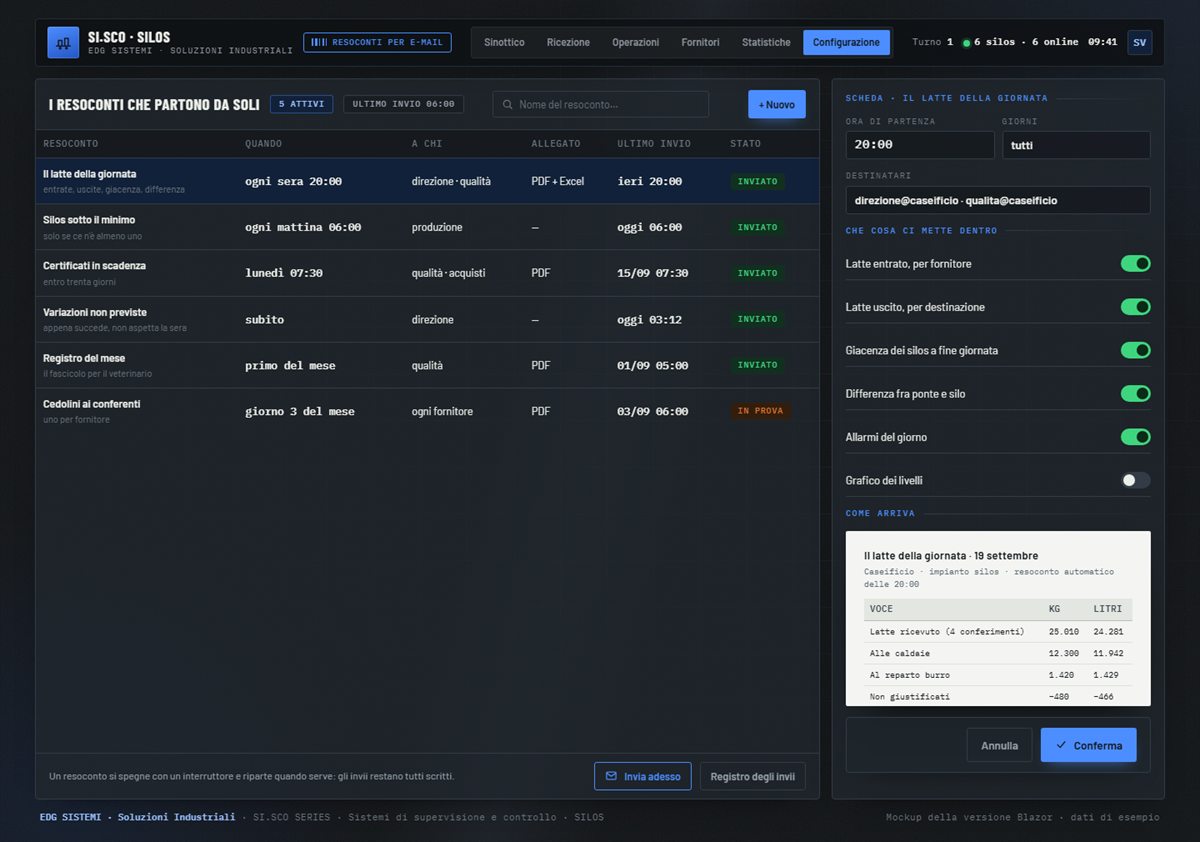Turn off 'Differenza fra ponte e silo'
This screenshot has width=1200, height=842.
(x=1135, y=394)
